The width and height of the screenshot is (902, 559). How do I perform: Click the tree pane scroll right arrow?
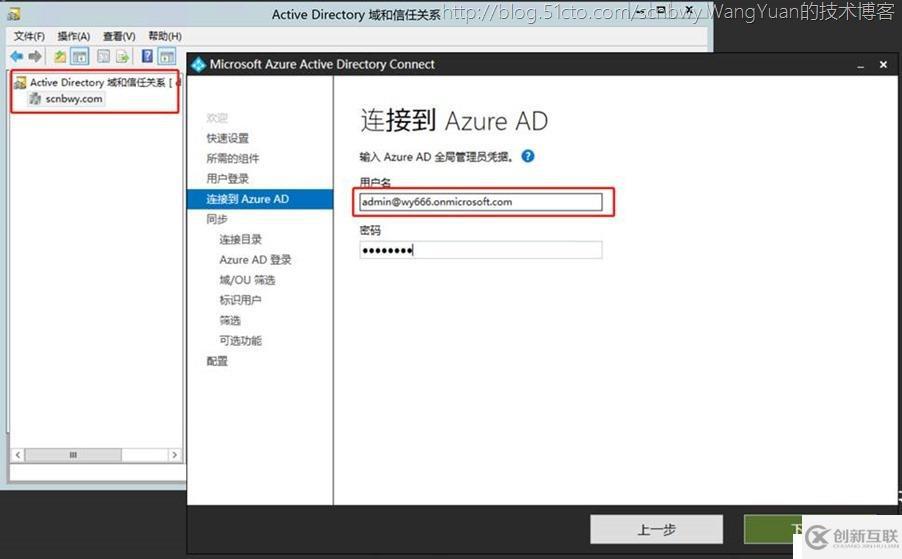pyautogui.click(x=174, y=455)
